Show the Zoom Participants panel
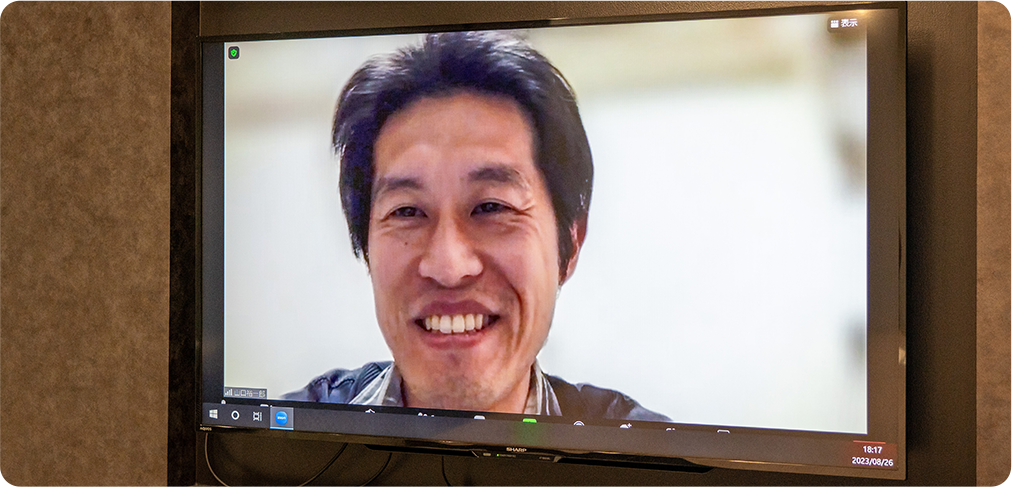The image size is (1012, 487). point(425,414)
